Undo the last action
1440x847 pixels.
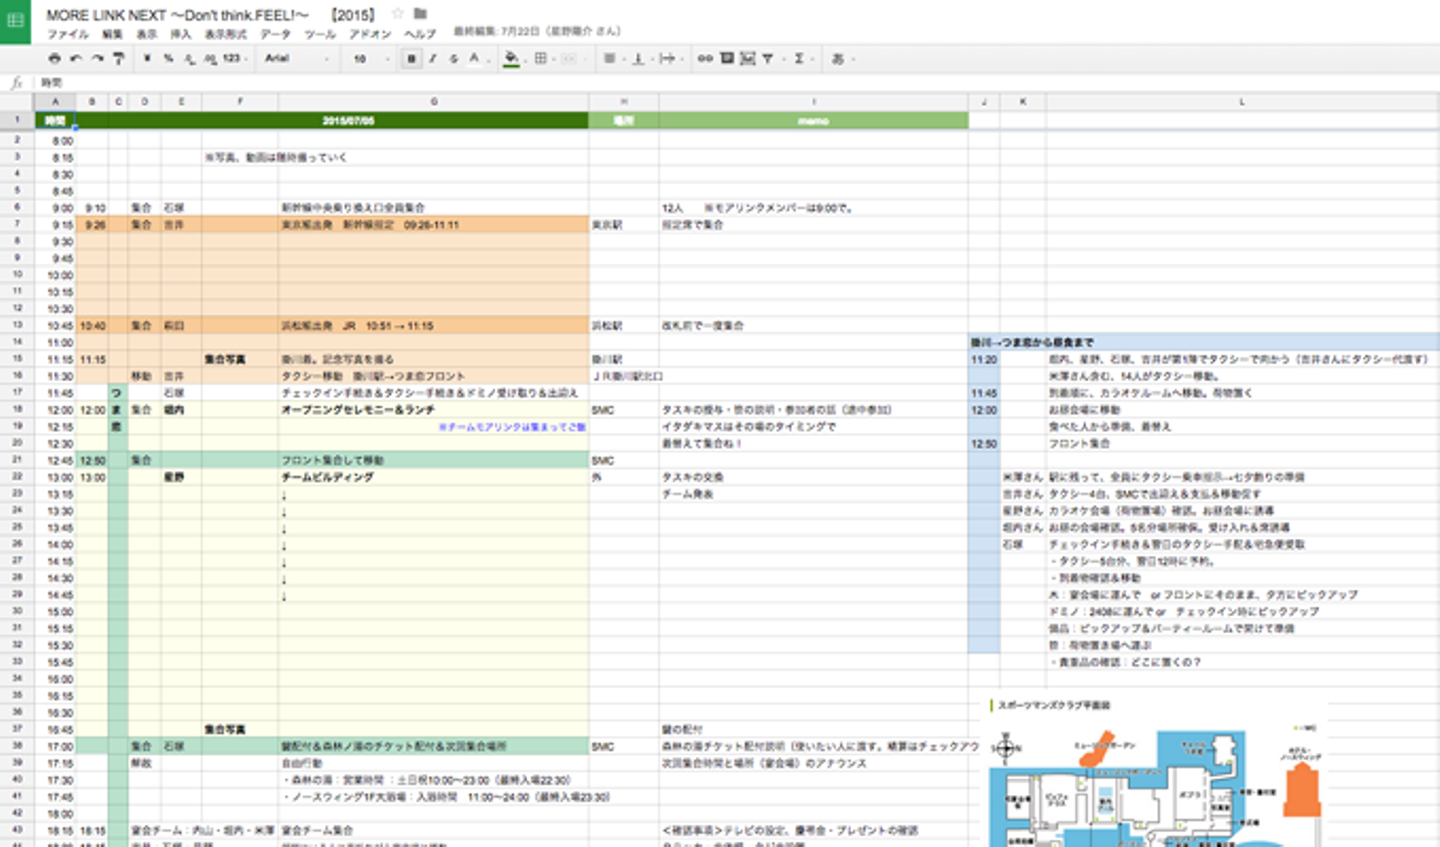(x=76, y=59)
